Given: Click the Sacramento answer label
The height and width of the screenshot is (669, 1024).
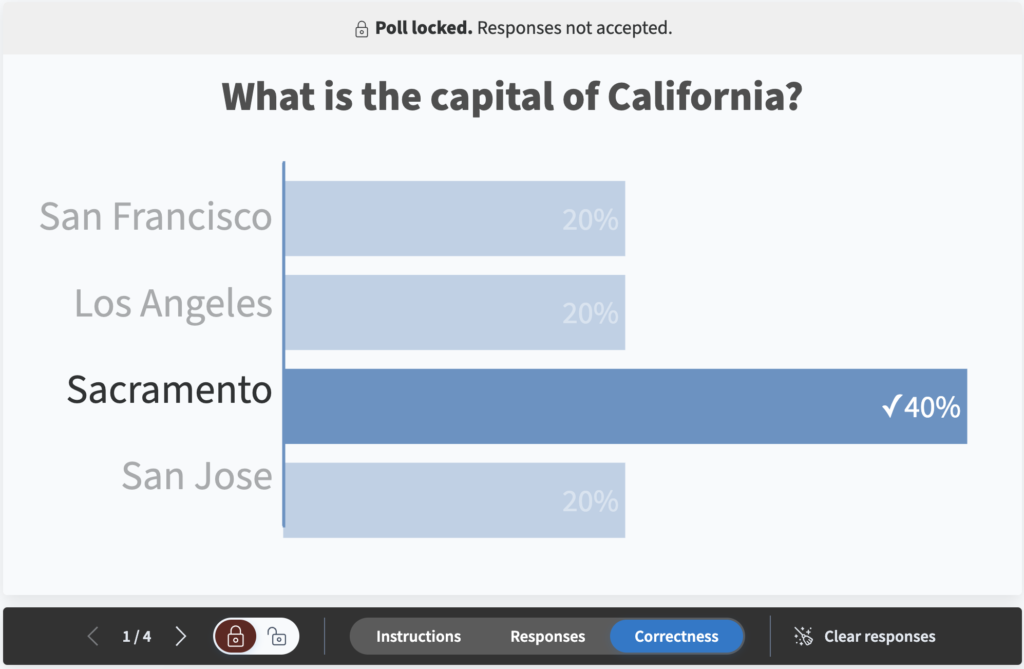Looking at the screenshot, I should (x=169, y=390).
